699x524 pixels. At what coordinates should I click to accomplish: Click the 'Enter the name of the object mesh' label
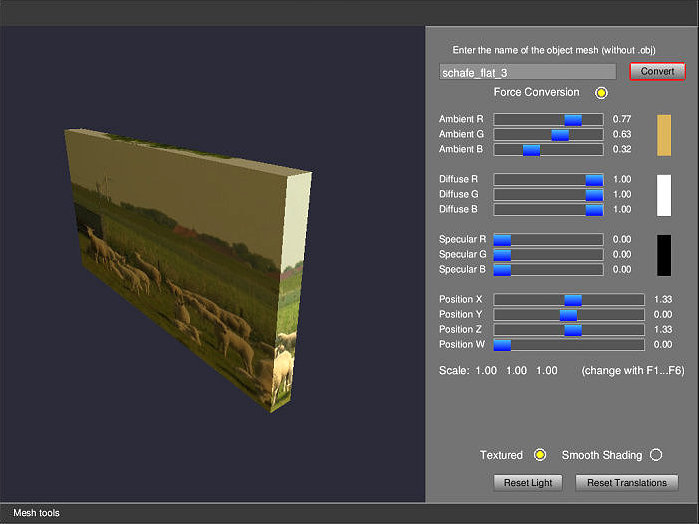(x=554, y=50)
